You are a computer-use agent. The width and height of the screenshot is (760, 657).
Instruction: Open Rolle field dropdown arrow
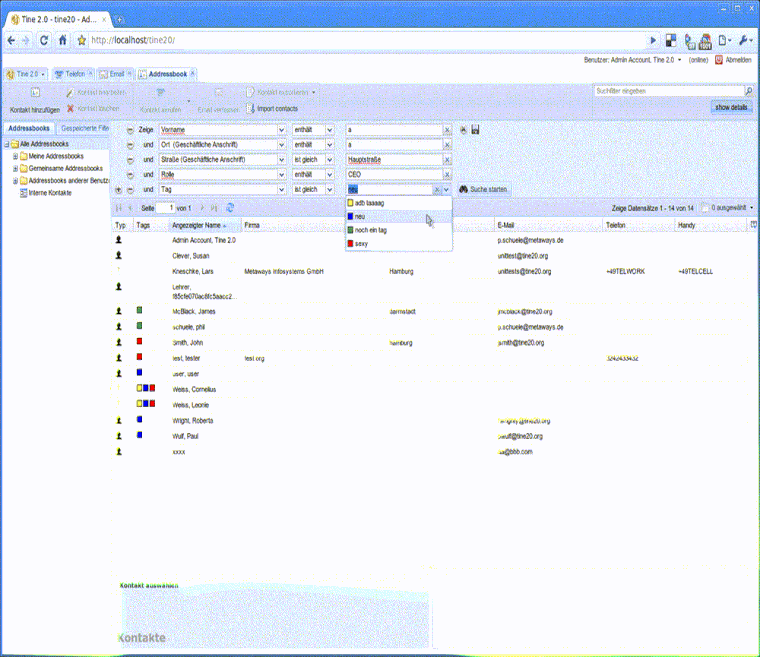[282, 175]
